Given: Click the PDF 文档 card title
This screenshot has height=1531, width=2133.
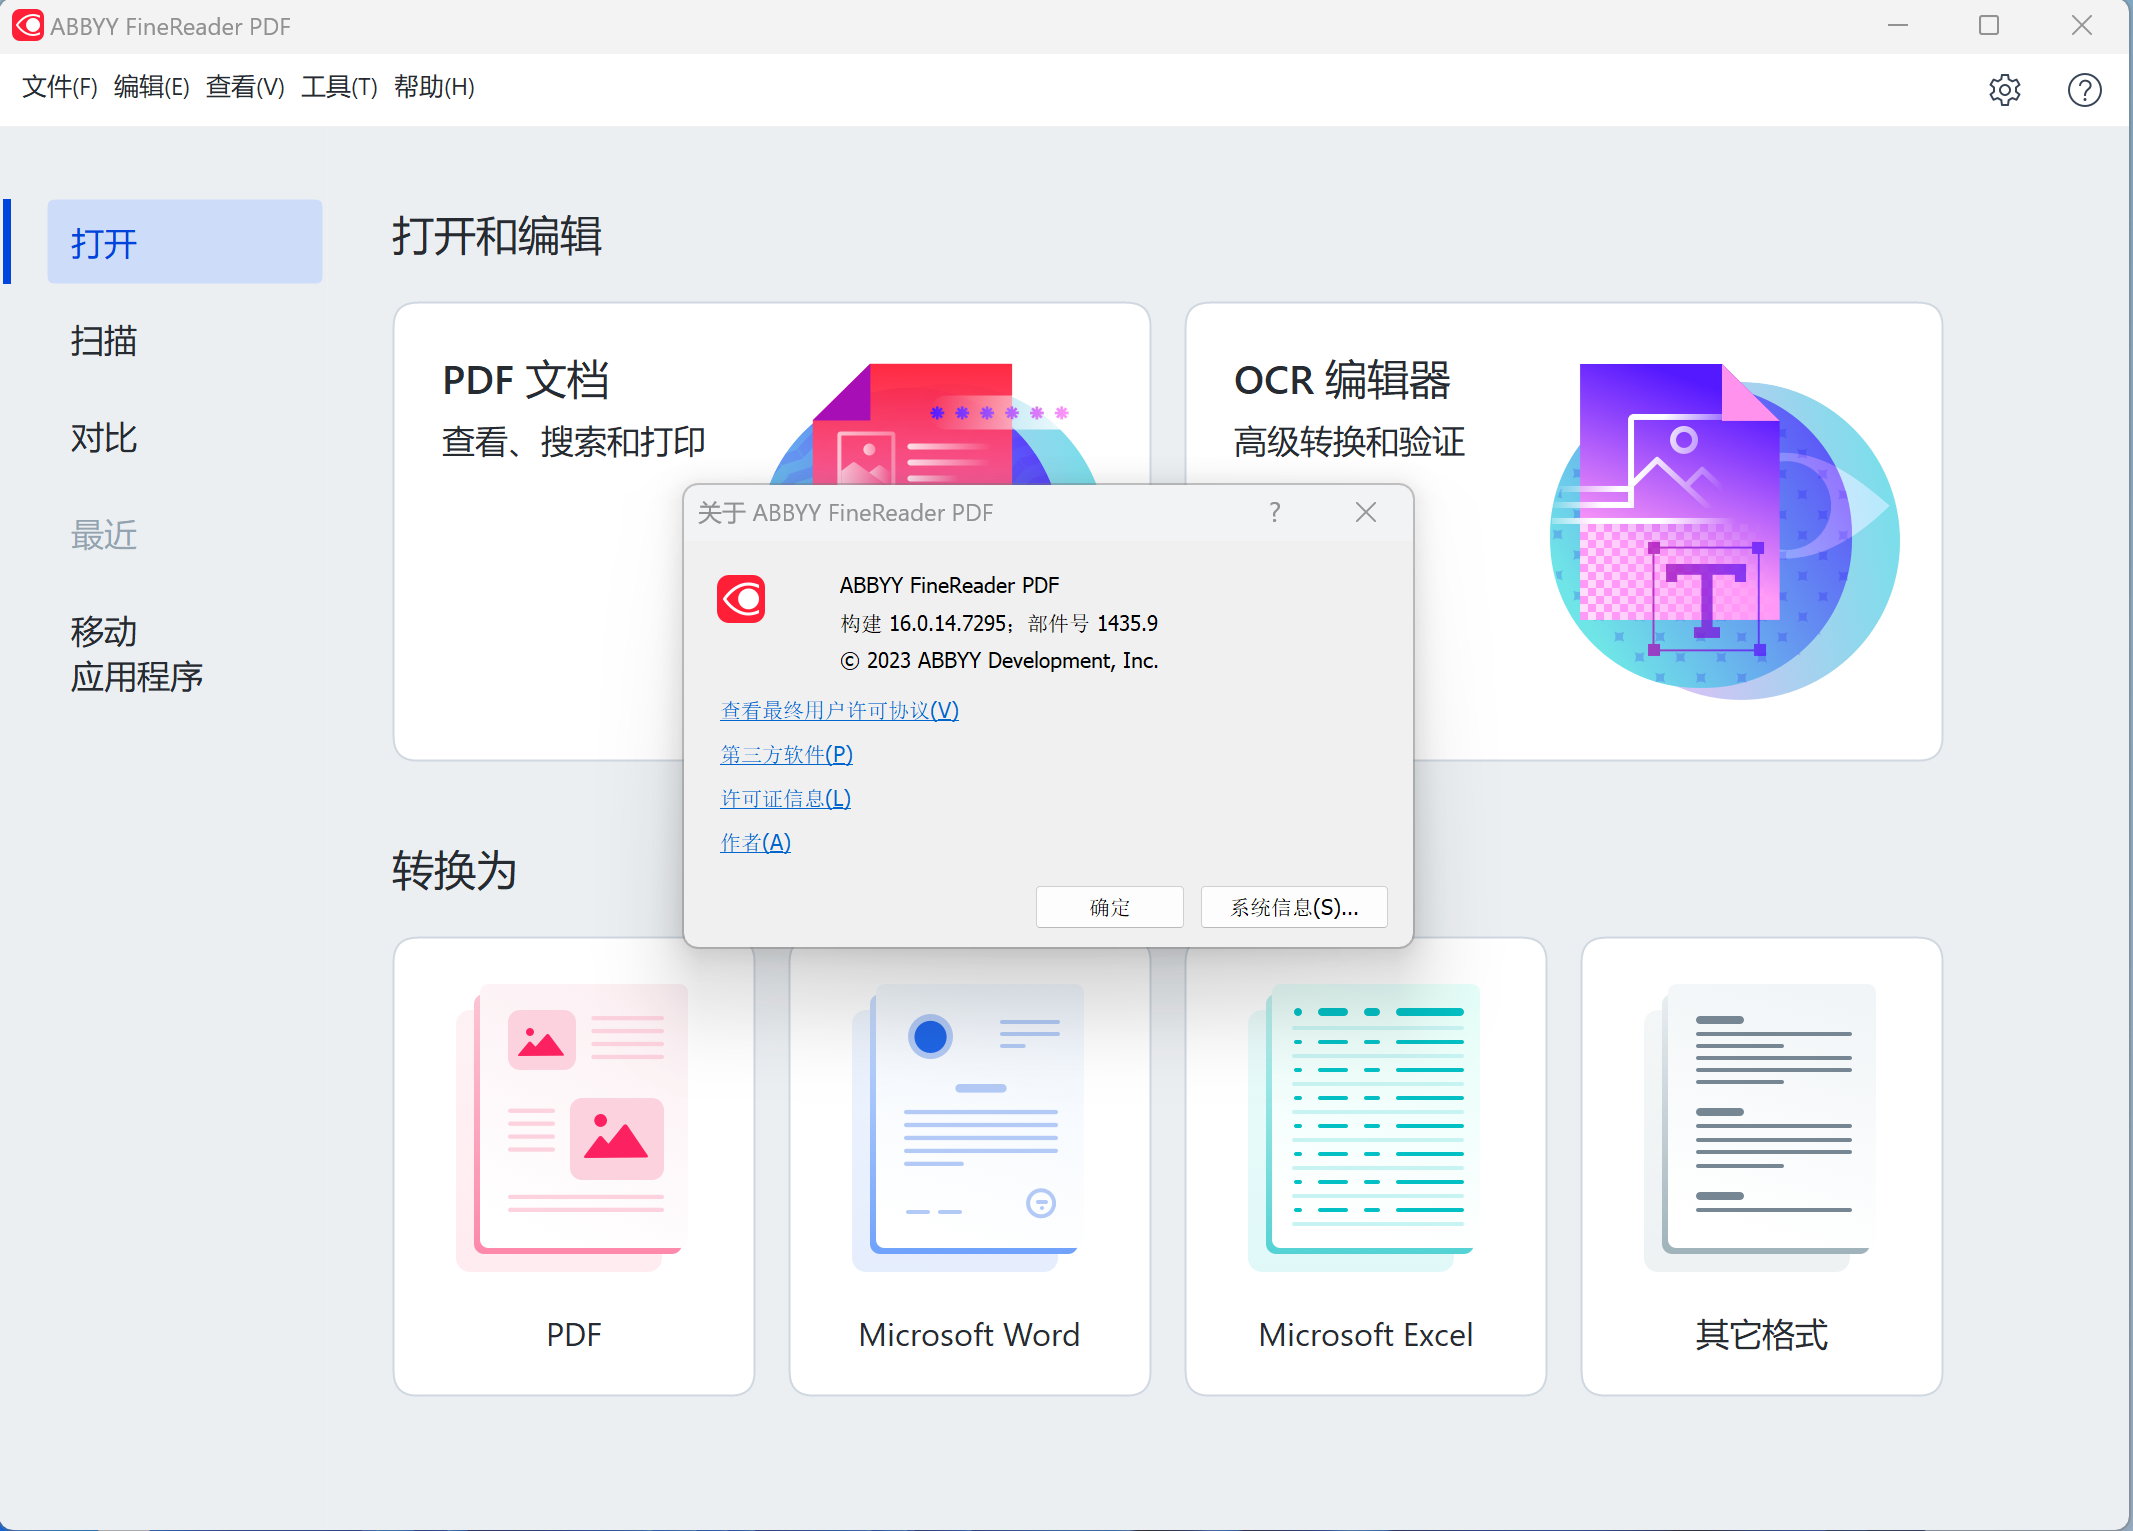Looking at the screenshot, I should coord(526,380).
